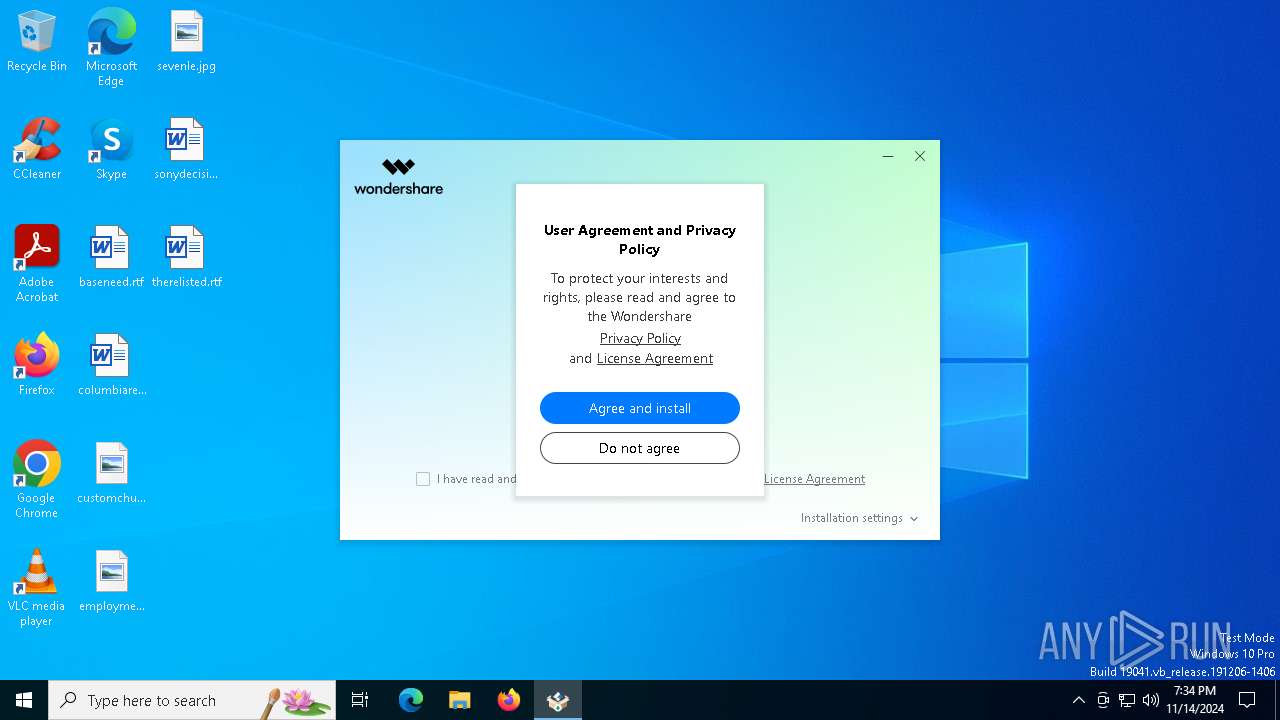Click the taskbar search box

tap(192, 700)
